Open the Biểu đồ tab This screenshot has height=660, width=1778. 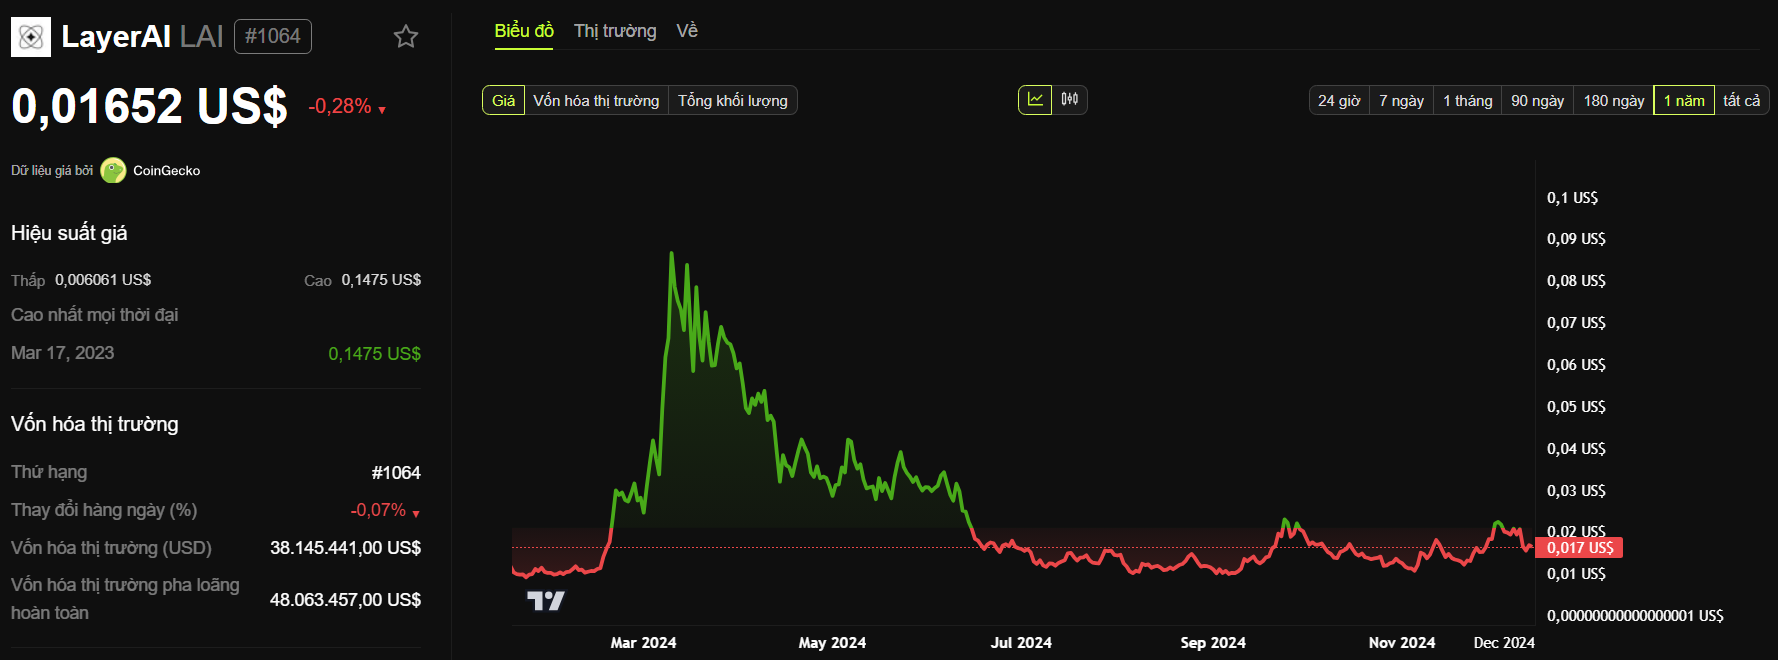524,31
